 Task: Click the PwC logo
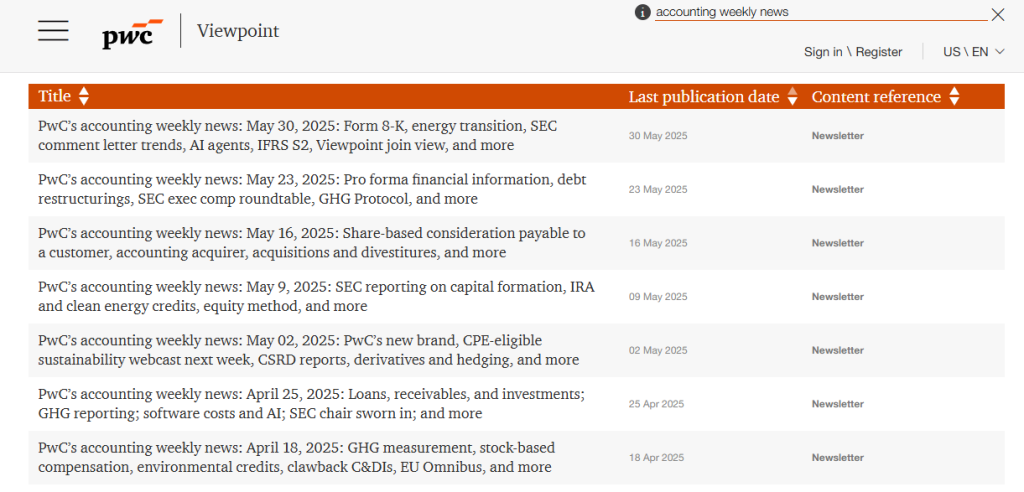[x=132, y=33]
